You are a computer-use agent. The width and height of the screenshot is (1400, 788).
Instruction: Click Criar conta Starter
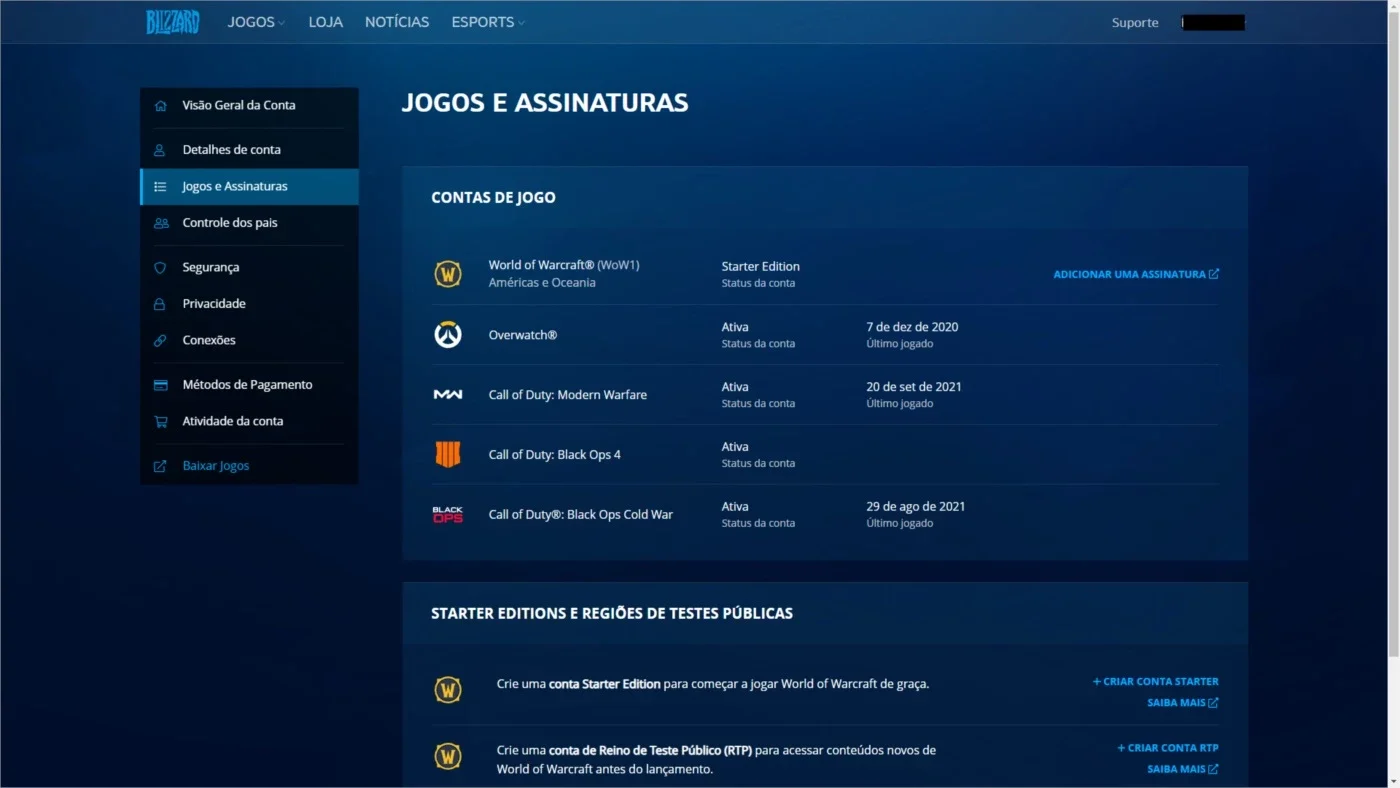[1155, 682]
